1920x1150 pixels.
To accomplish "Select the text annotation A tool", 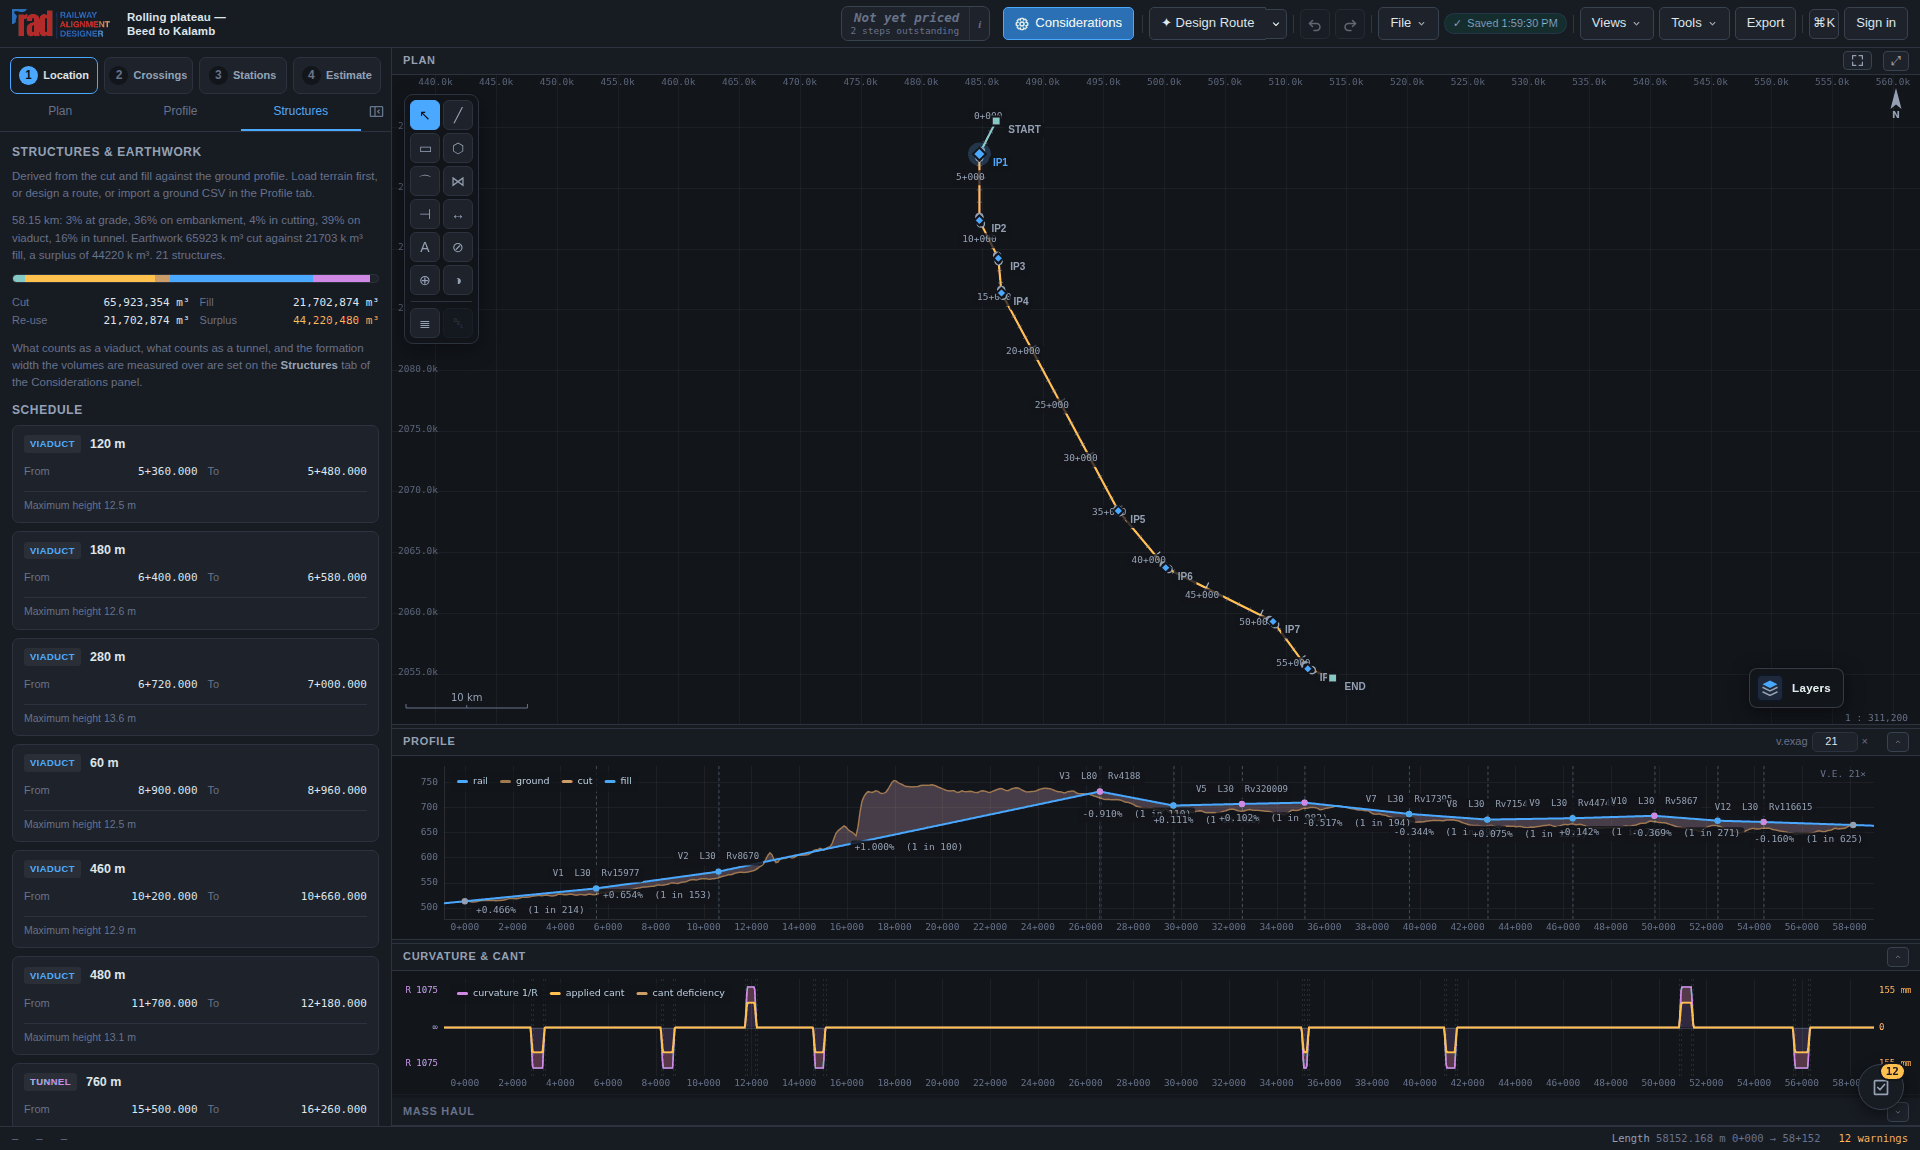I will [425, 248].
